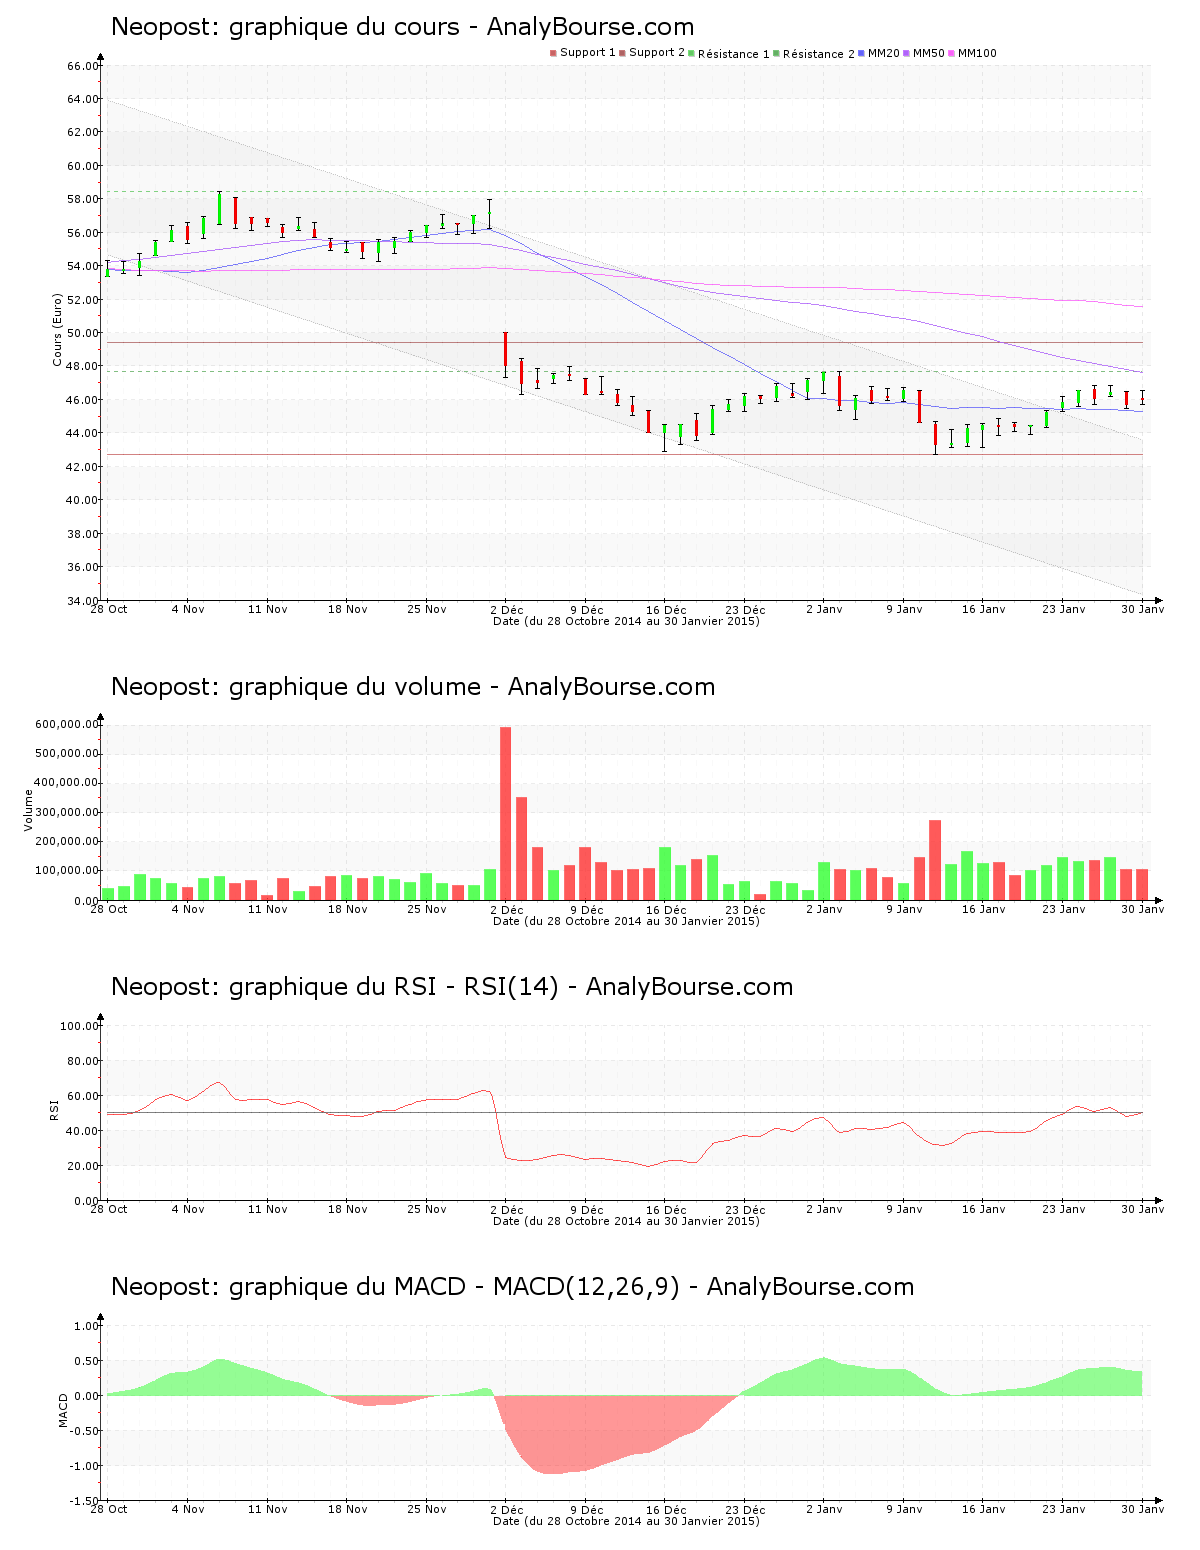
Task: Click the '16 Janv' date label on RSI chart
Action: click(984, 1210)
